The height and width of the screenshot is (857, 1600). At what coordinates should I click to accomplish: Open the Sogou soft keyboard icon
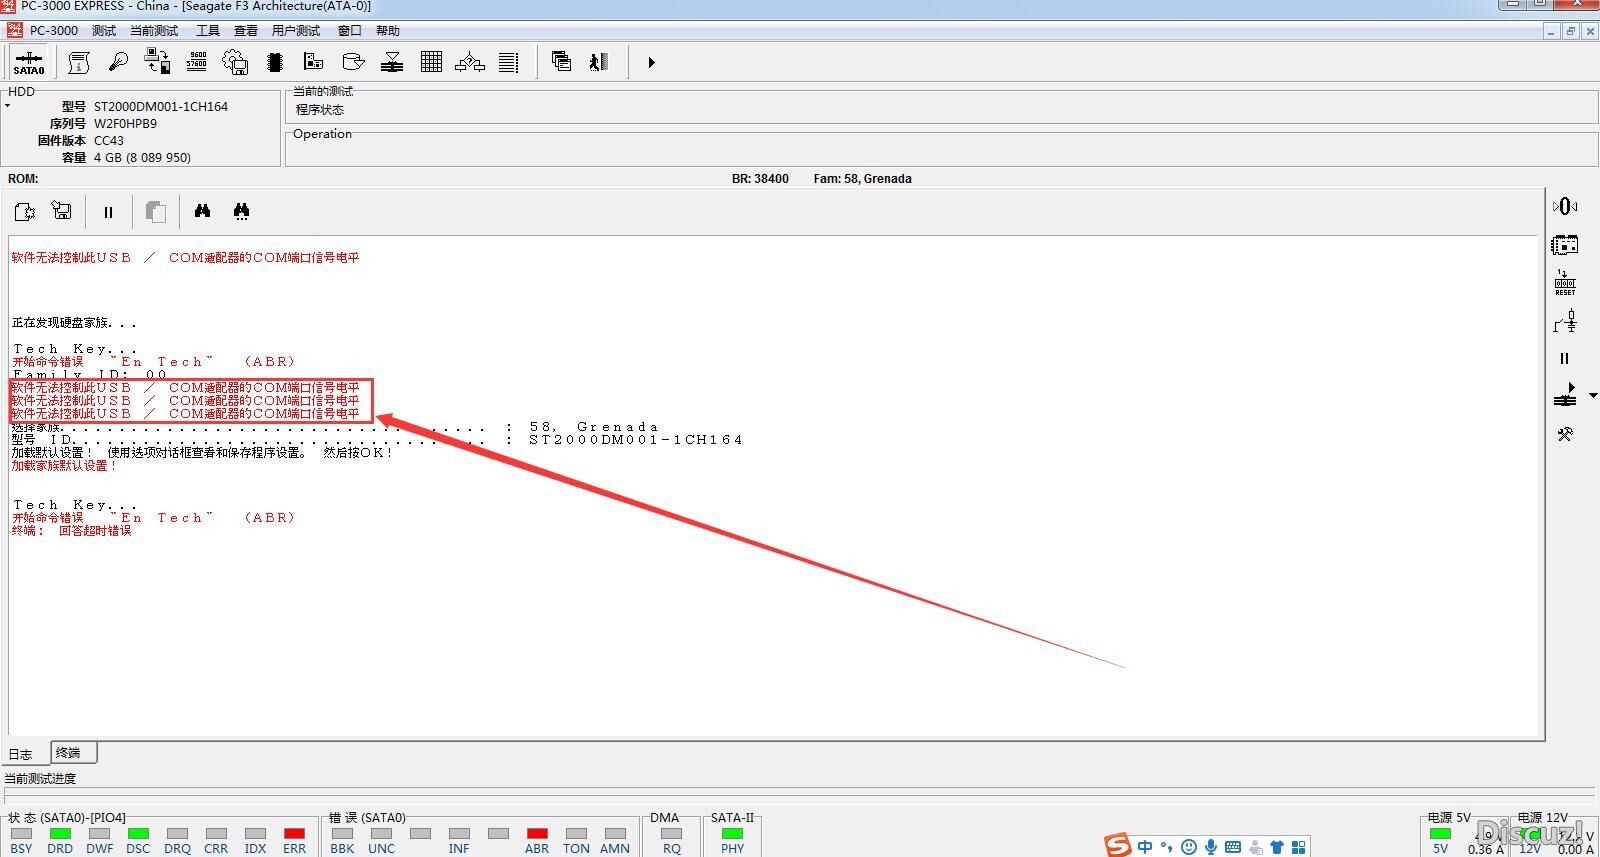coord(1233,847)
